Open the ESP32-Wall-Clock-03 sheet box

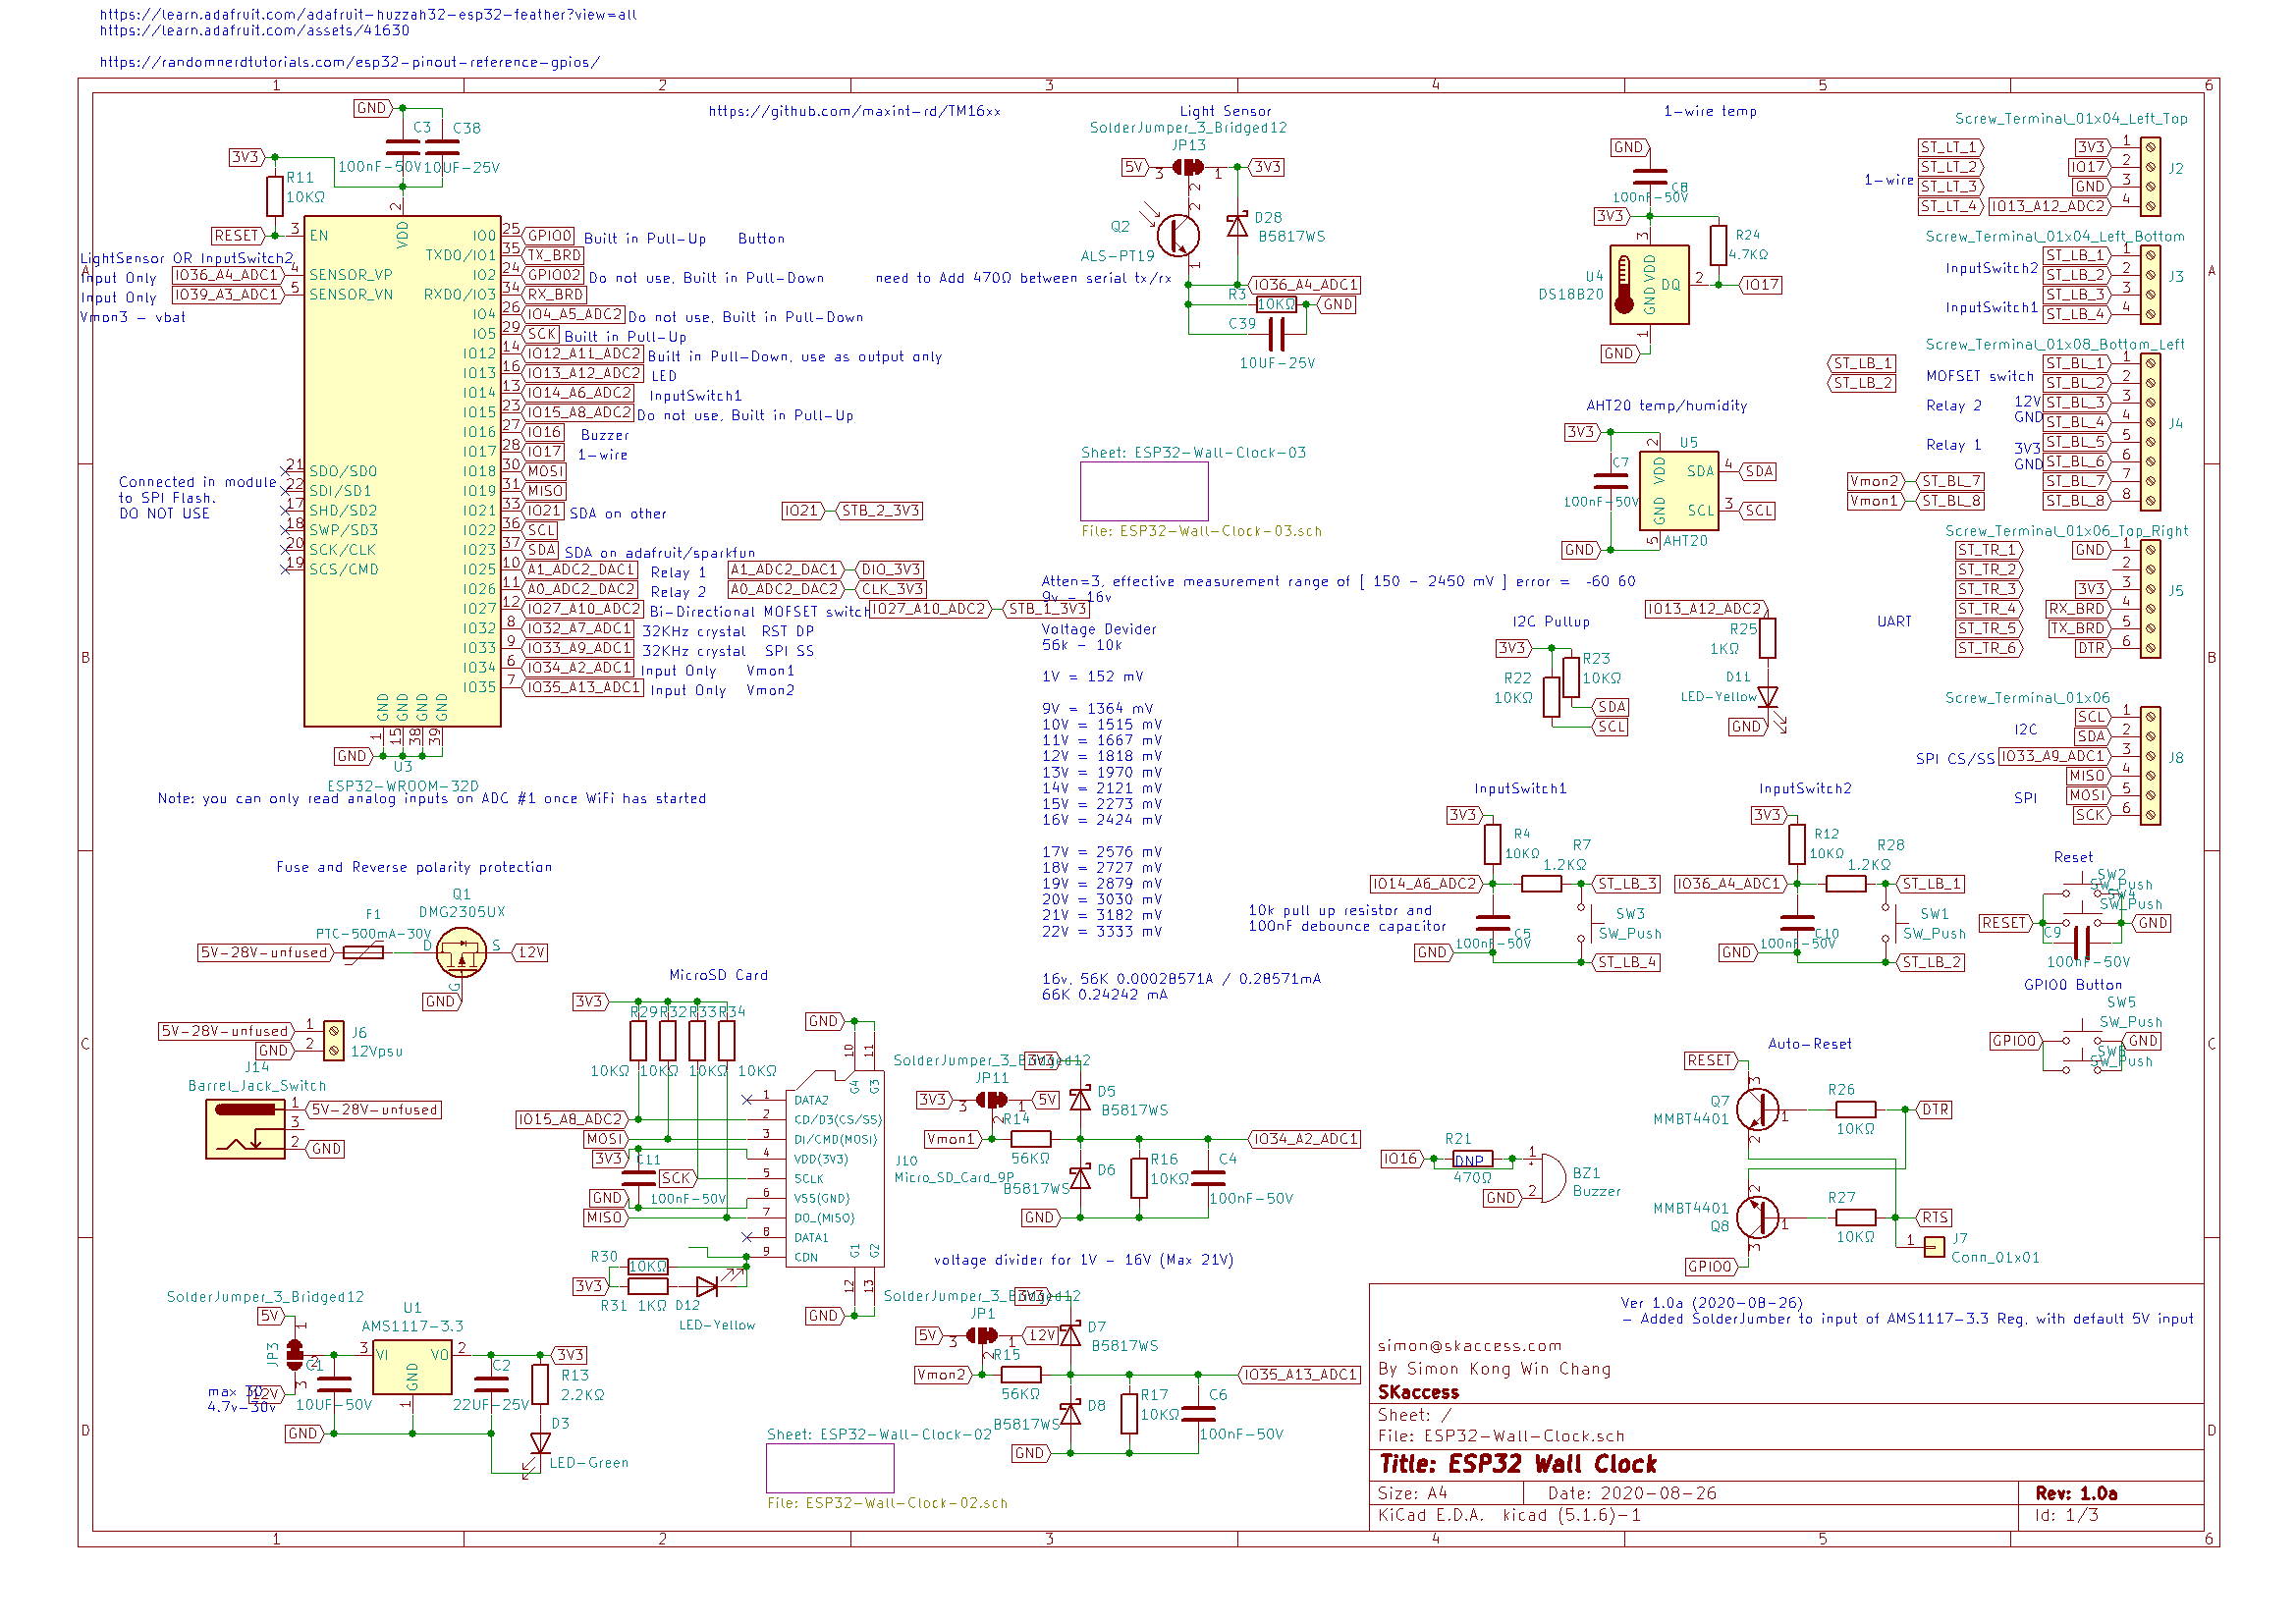click(1144, 491)
